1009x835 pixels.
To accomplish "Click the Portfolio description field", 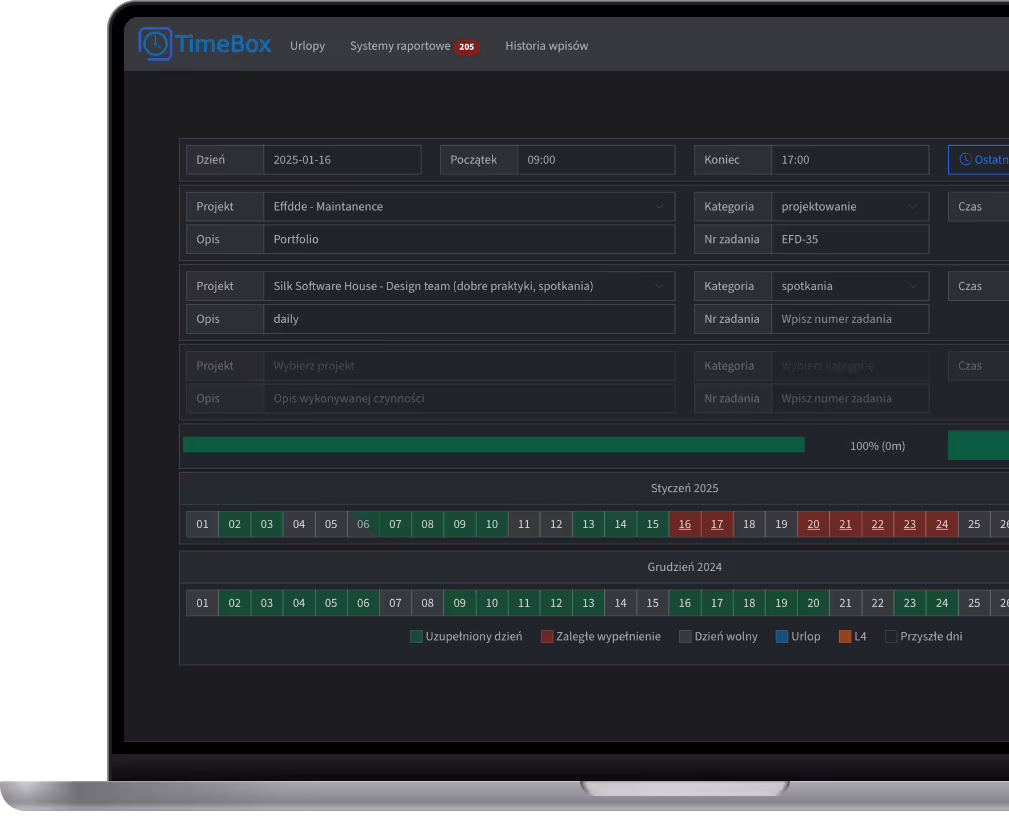I will pyautogui.click(x=469, y=239).
